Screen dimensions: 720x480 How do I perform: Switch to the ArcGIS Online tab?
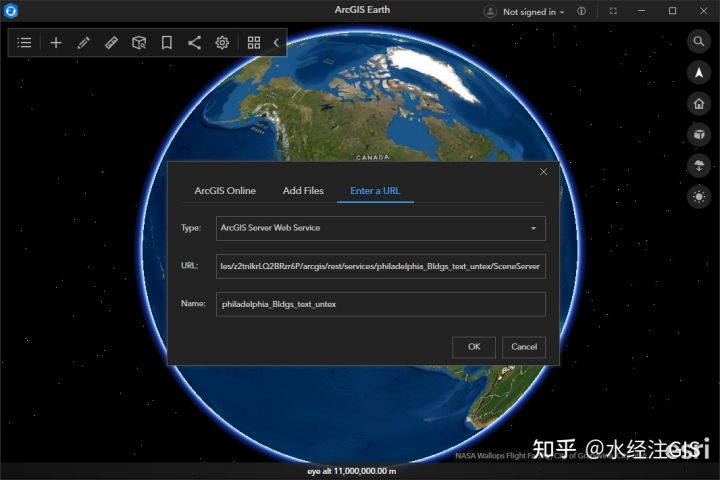(x=225, y=191)
